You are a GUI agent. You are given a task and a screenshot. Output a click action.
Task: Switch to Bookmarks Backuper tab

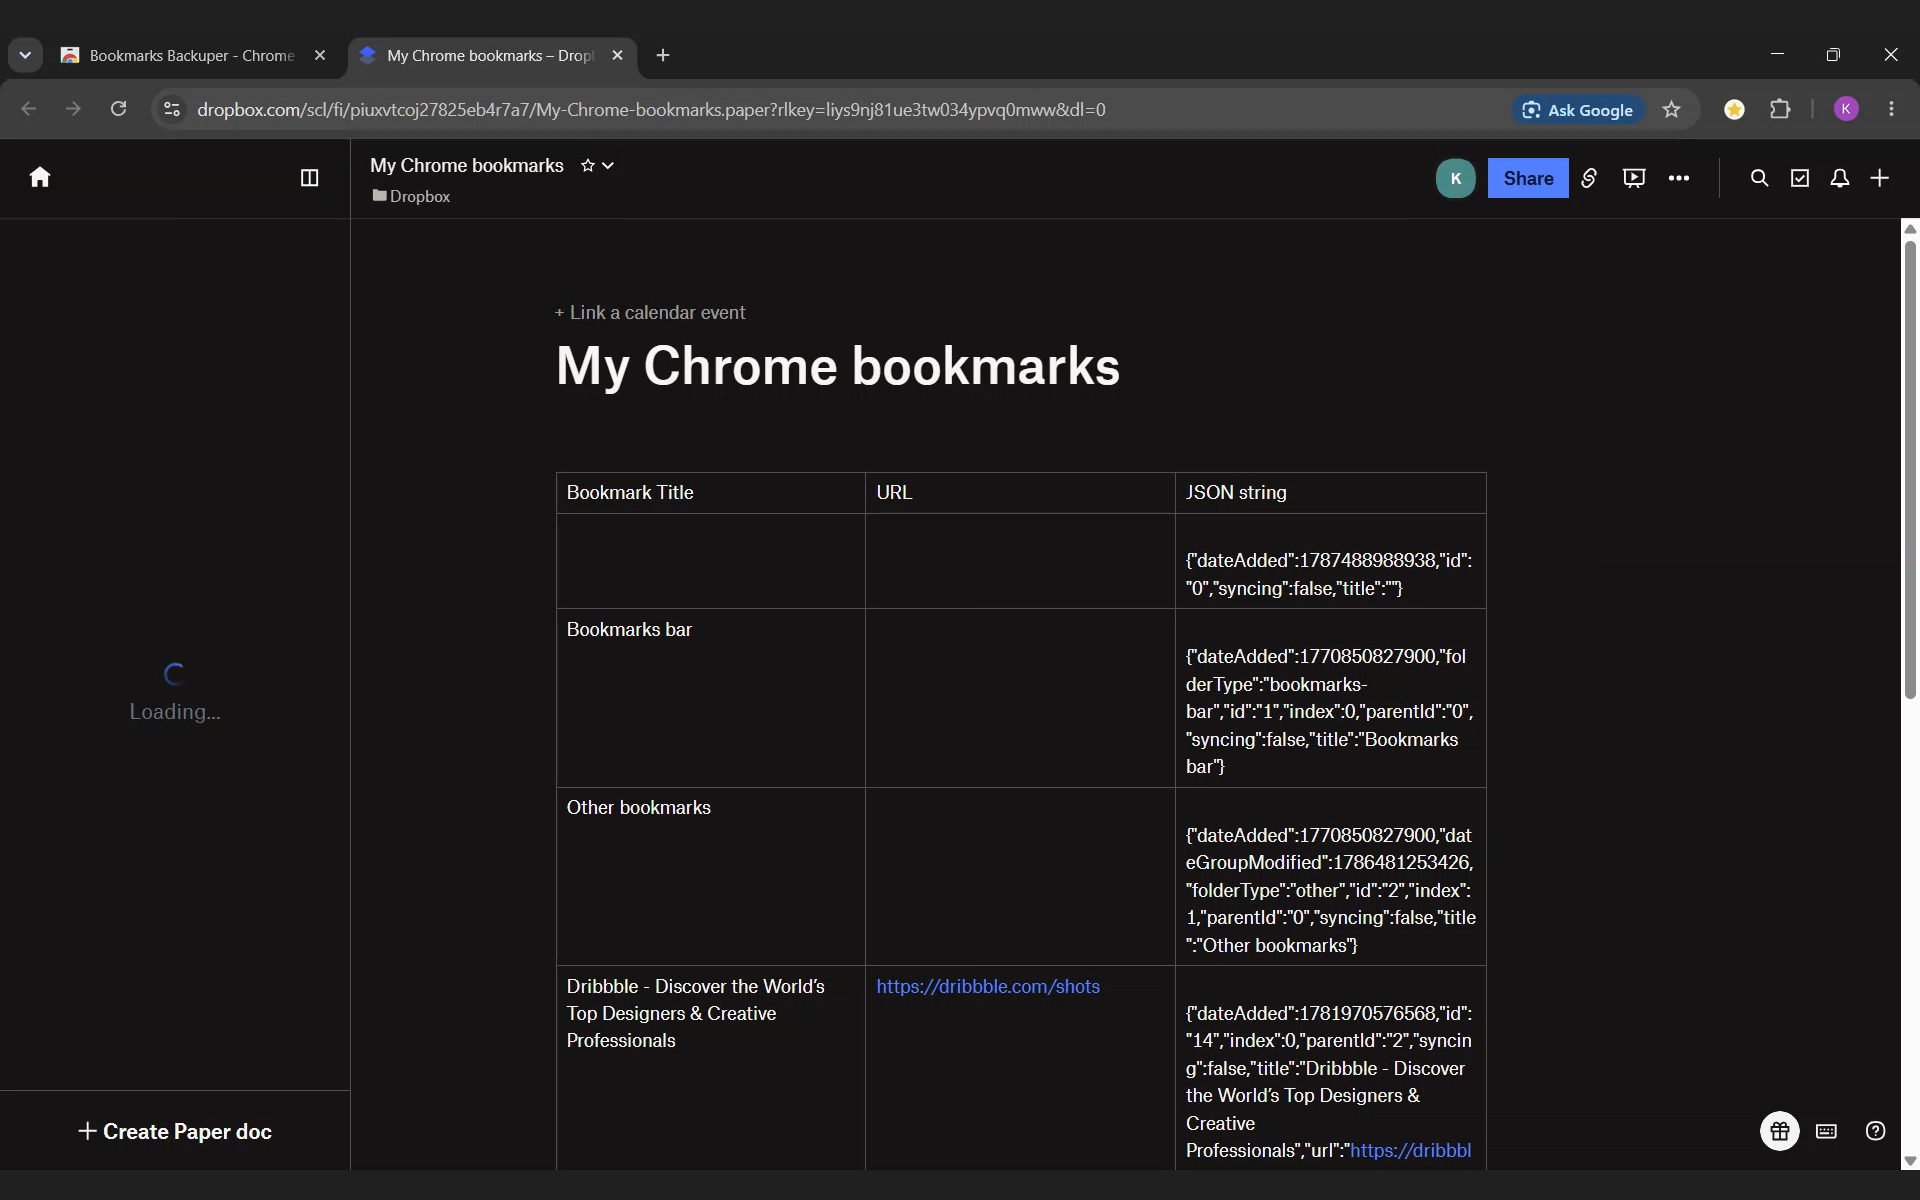pyautogui.click(x=190, y=56)
